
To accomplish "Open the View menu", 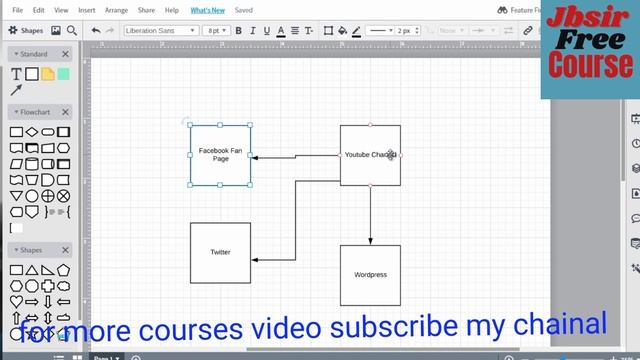I will [x=61, y=10].
